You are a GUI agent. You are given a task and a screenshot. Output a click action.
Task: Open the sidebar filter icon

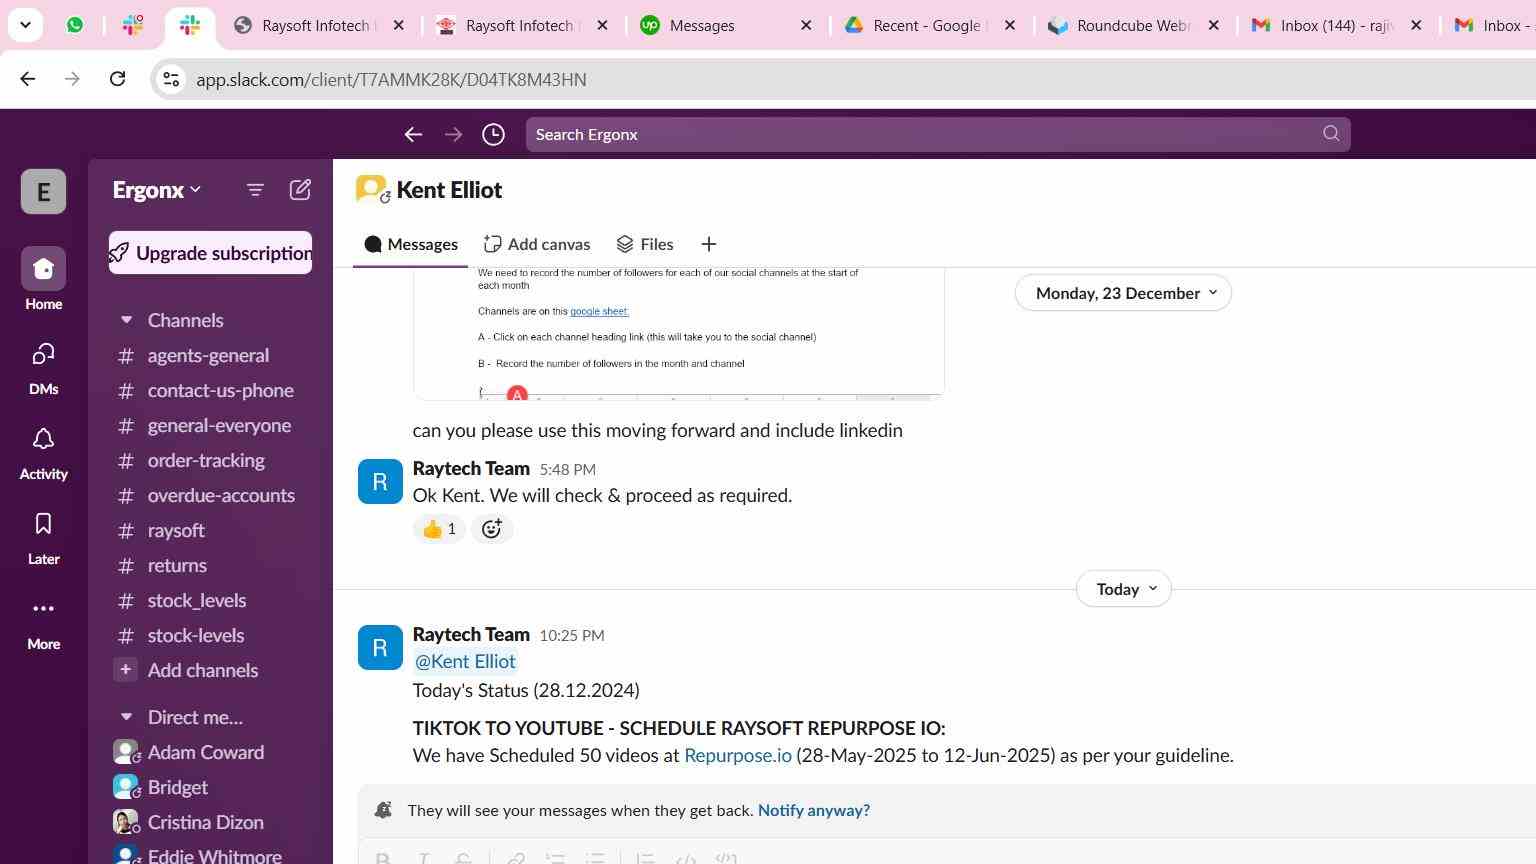tap(255, 190)
